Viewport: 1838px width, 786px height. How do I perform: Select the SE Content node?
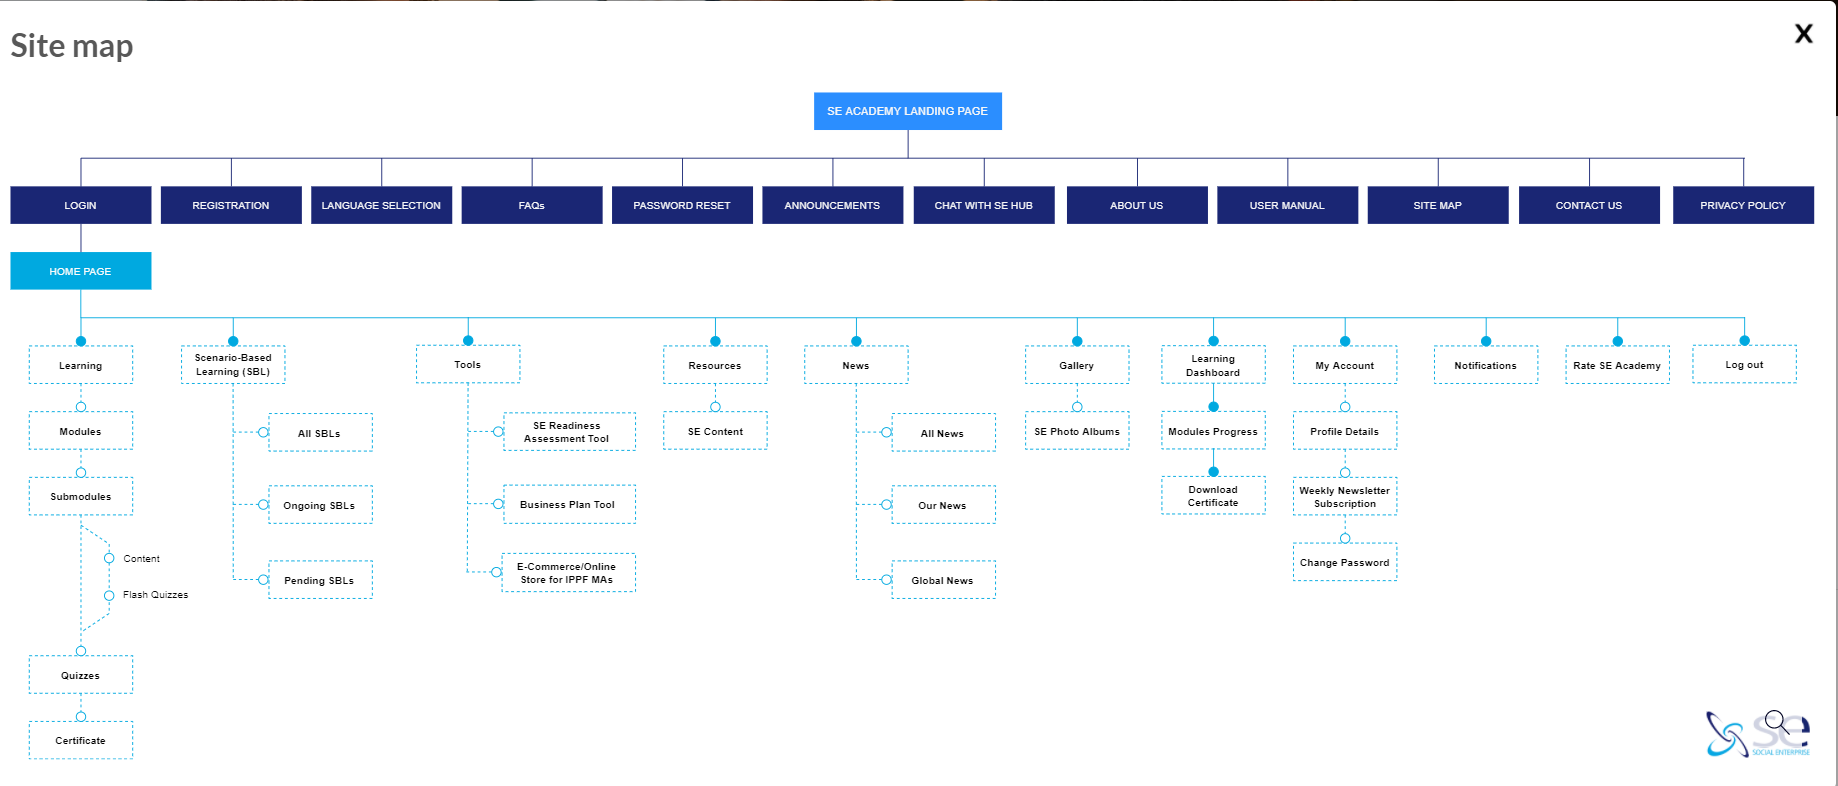click(x=715, y=431)
